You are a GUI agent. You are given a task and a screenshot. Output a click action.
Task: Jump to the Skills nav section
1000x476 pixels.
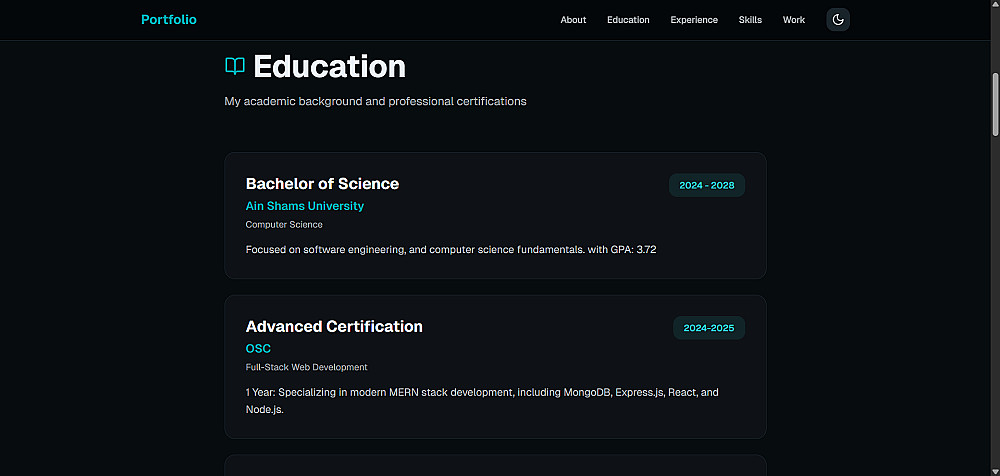pyautogui.click(x=750, y=20)
